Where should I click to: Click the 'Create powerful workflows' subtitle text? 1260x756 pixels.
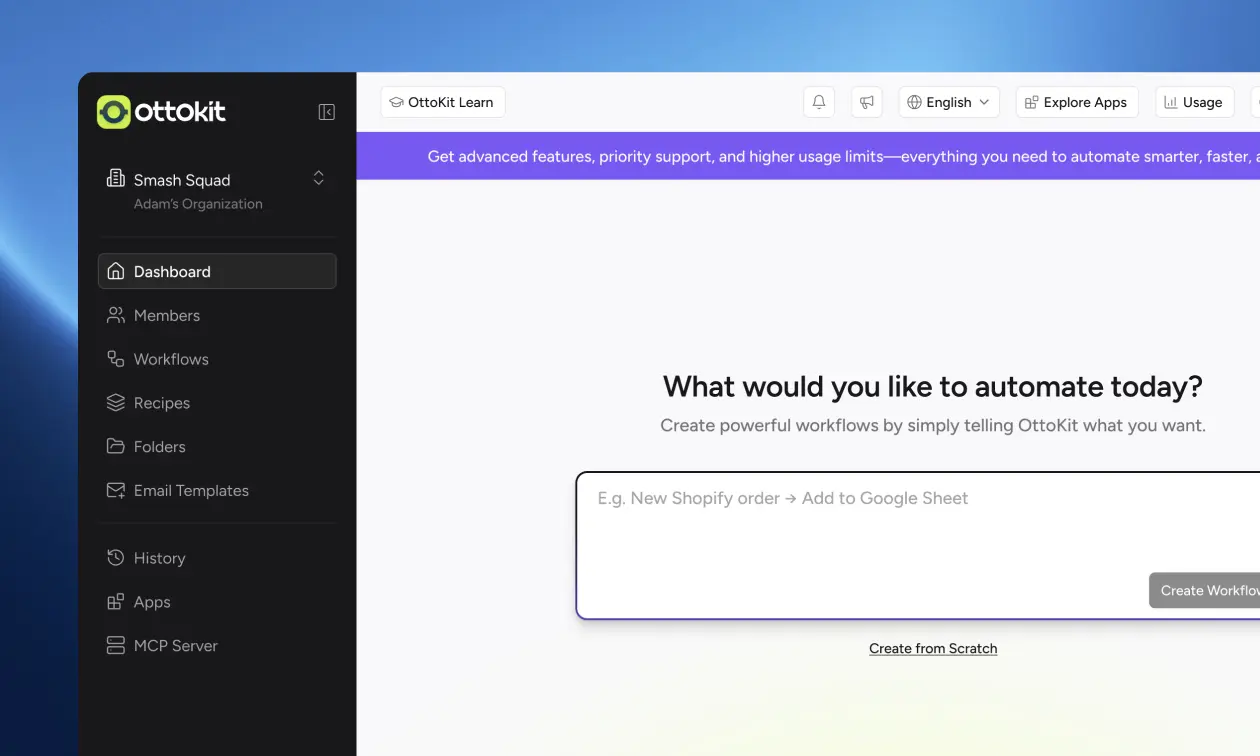click(933, 426)
